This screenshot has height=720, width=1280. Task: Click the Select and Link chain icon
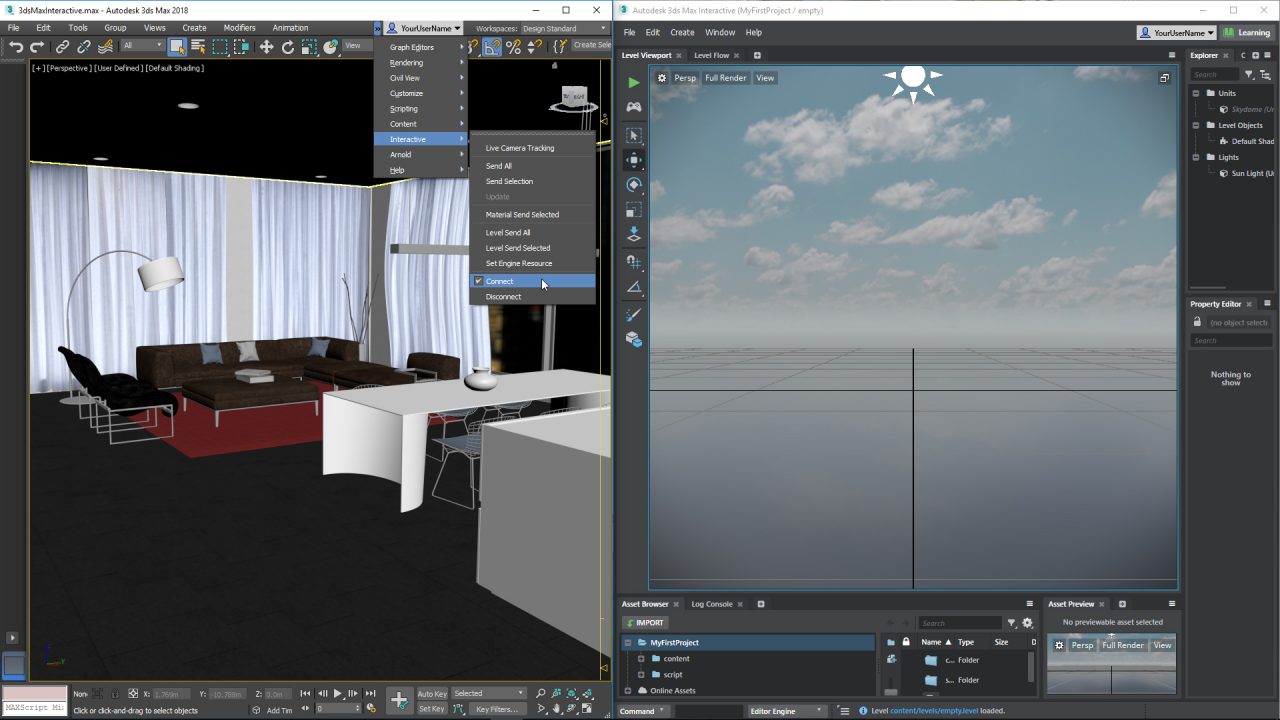[x=62, y=46]
